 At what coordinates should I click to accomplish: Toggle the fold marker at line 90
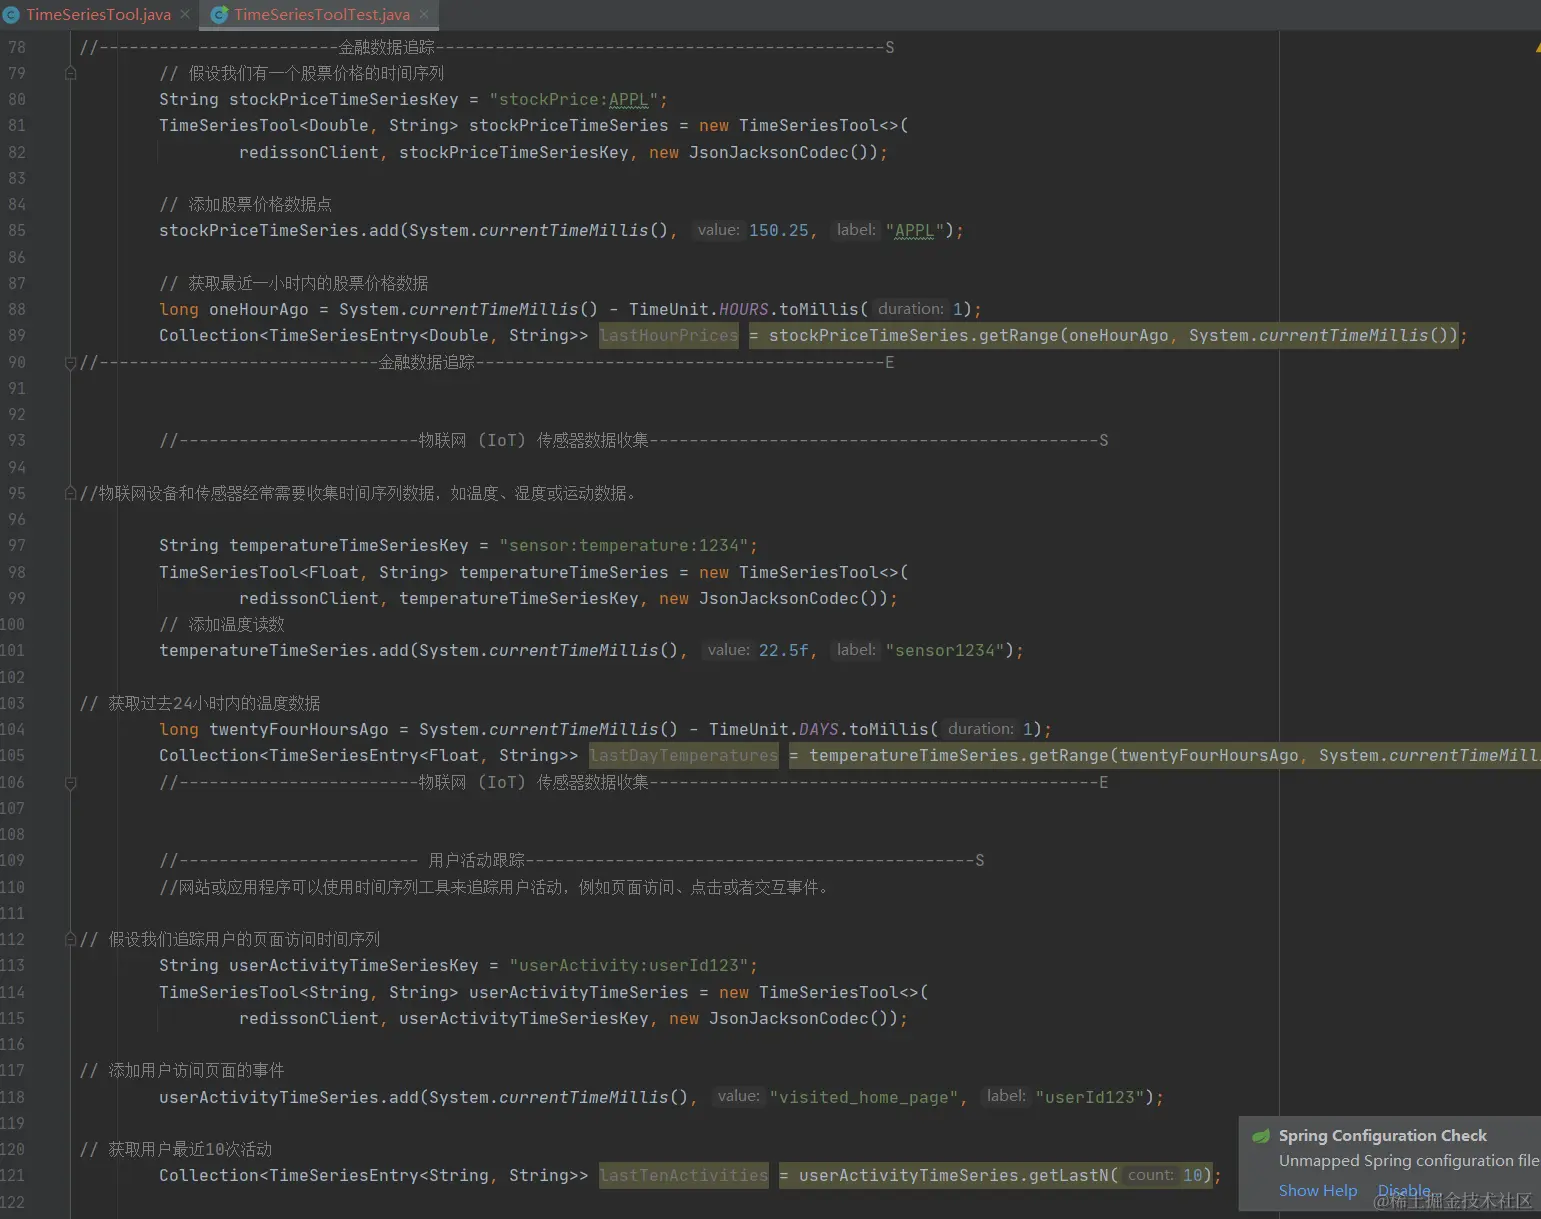[70, 362]
